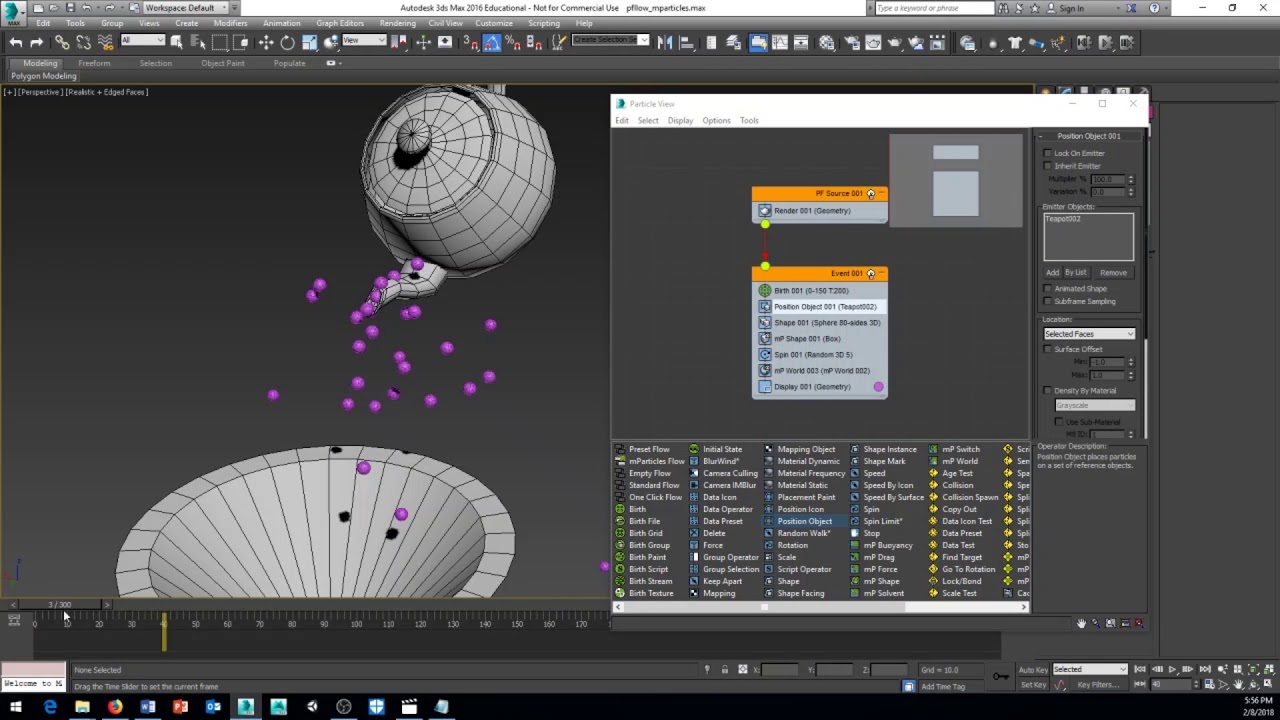Open Windows Start menu
Image resolution: width=1280 pixels, height=720 pixels.
[15, 708]
